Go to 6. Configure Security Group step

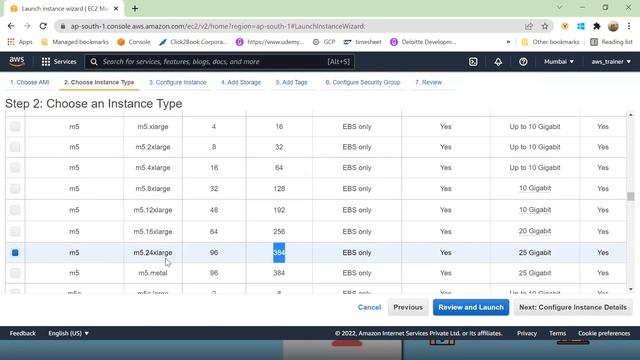(x=363, y=82)
